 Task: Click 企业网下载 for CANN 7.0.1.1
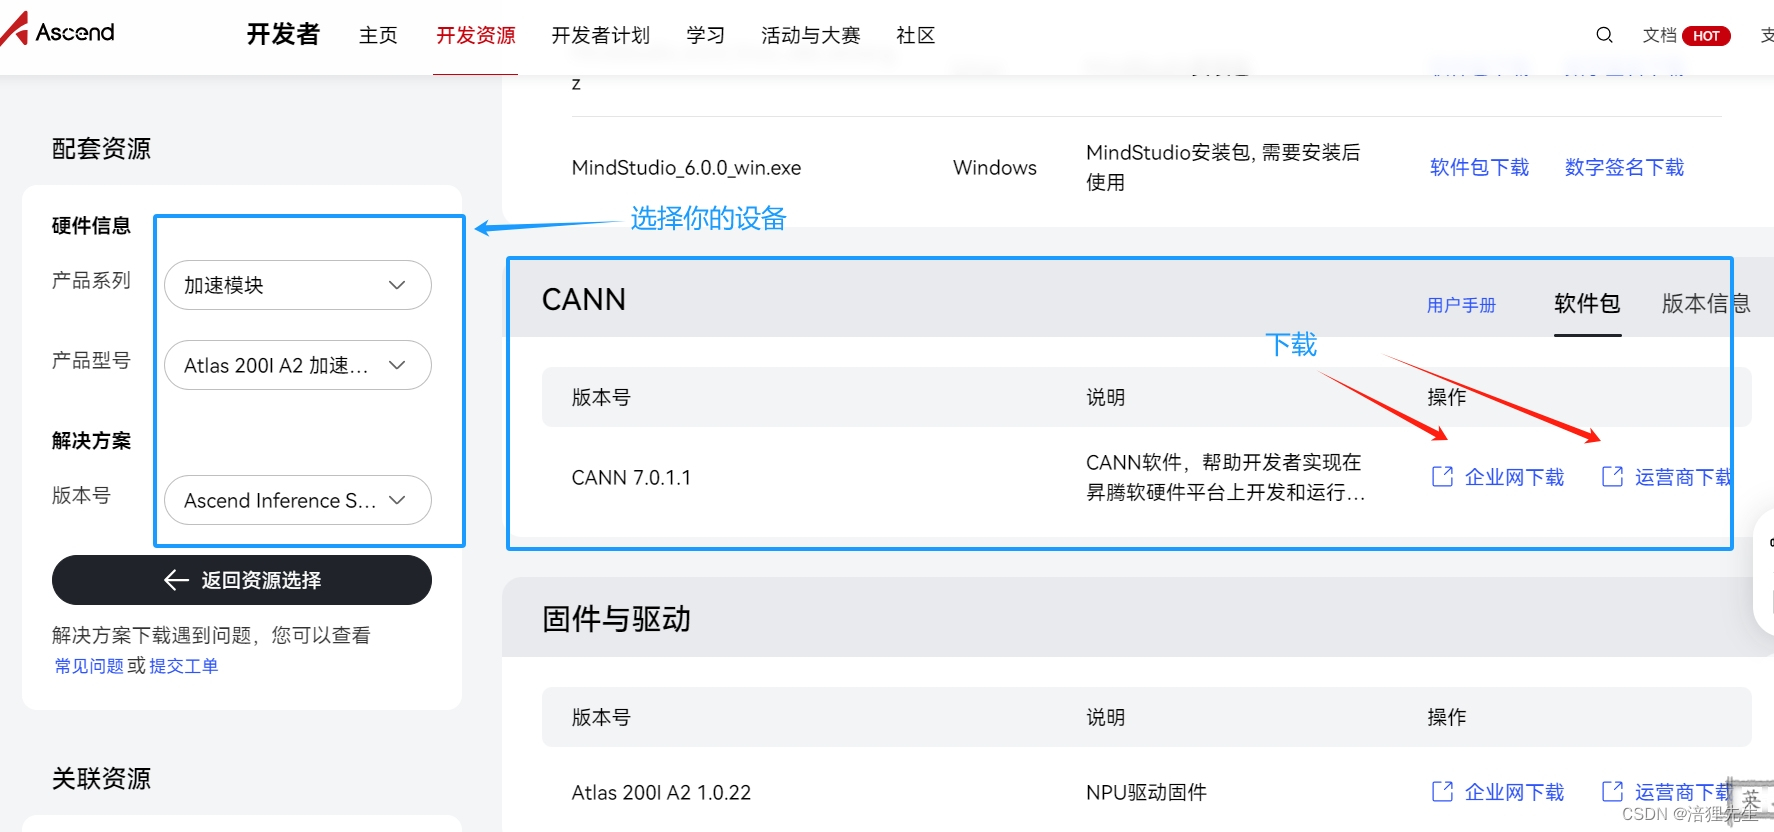coord(1514,477)
